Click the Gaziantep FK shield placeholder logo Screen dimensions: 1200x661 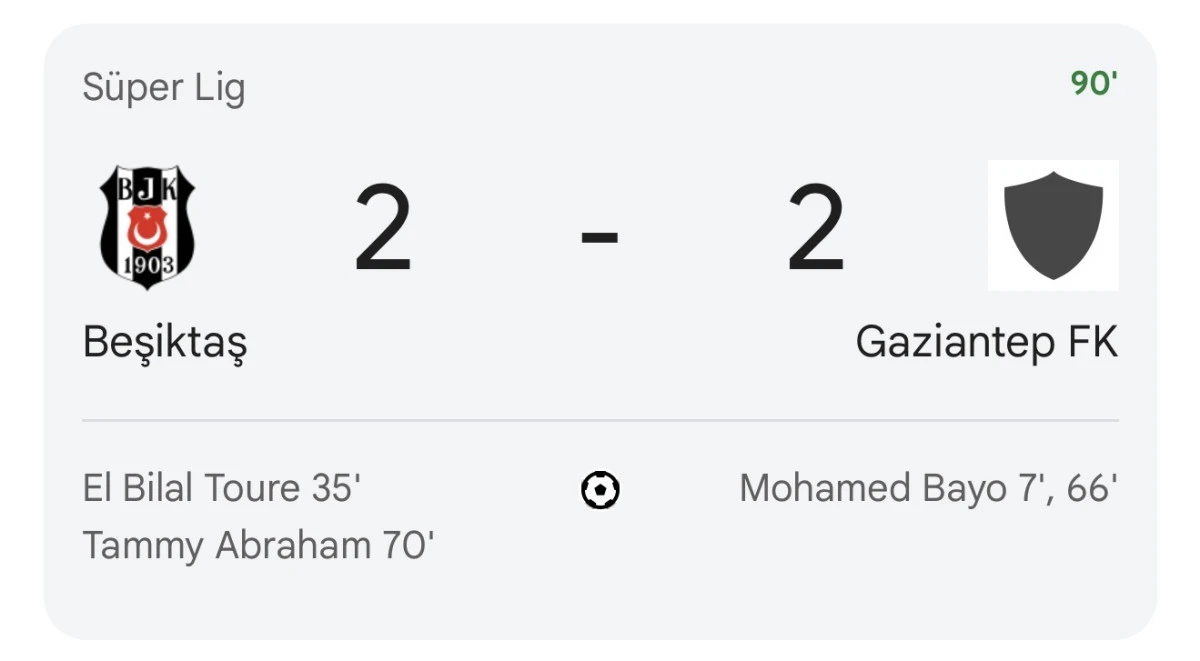tap(1053, 225)
